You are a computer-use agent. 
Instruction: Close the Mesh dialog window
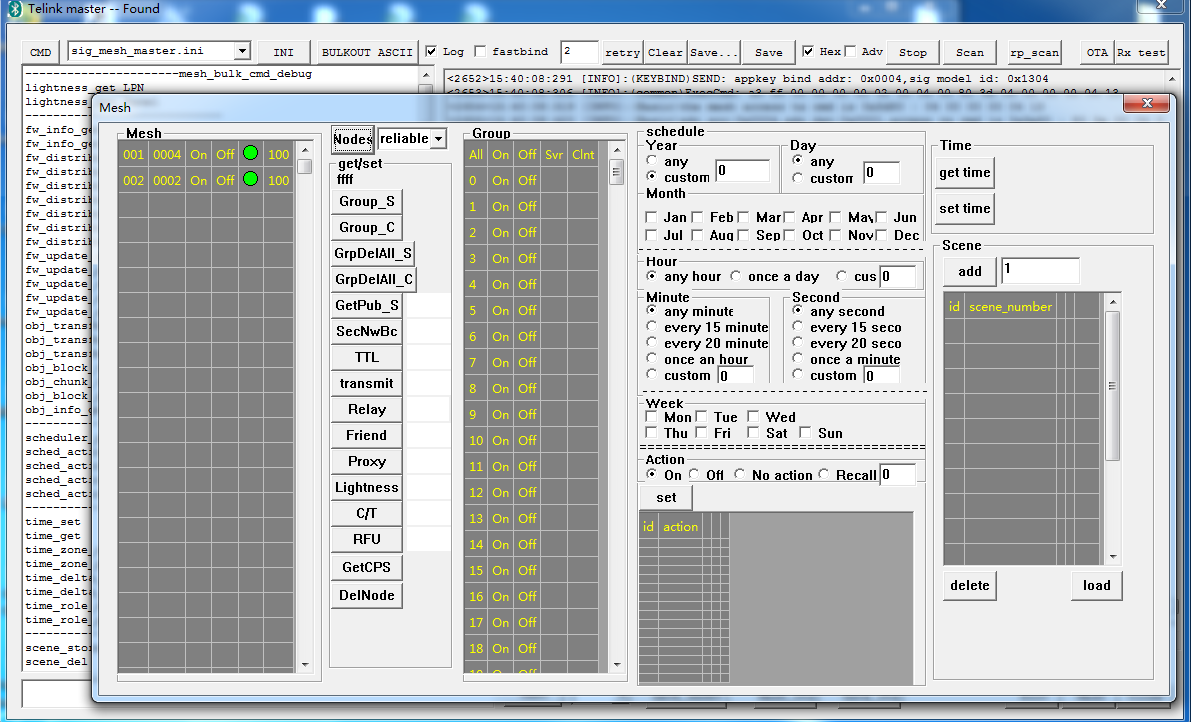[x=1147, y=103]
